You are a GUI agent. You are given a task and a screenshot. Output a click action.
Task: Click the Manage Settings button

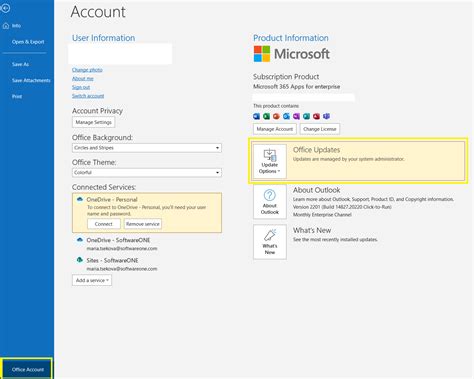pyautogui.click(x=94, y=122)
